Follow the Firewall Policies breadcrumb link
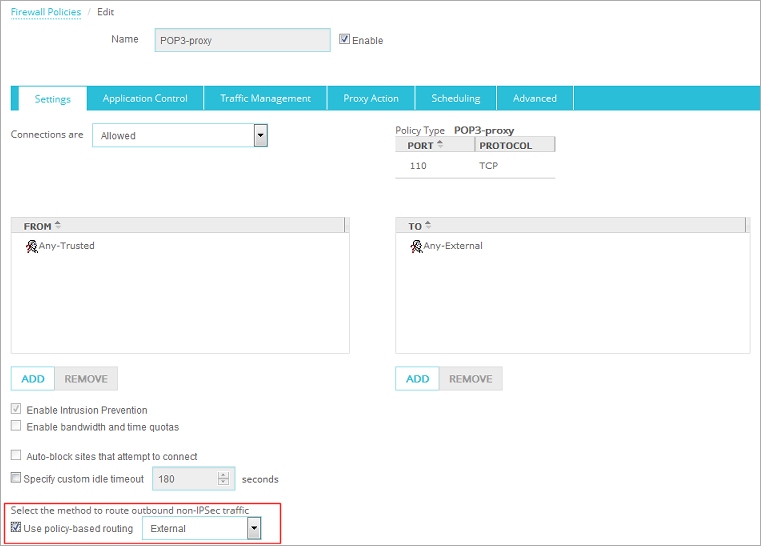 [46, 12]
